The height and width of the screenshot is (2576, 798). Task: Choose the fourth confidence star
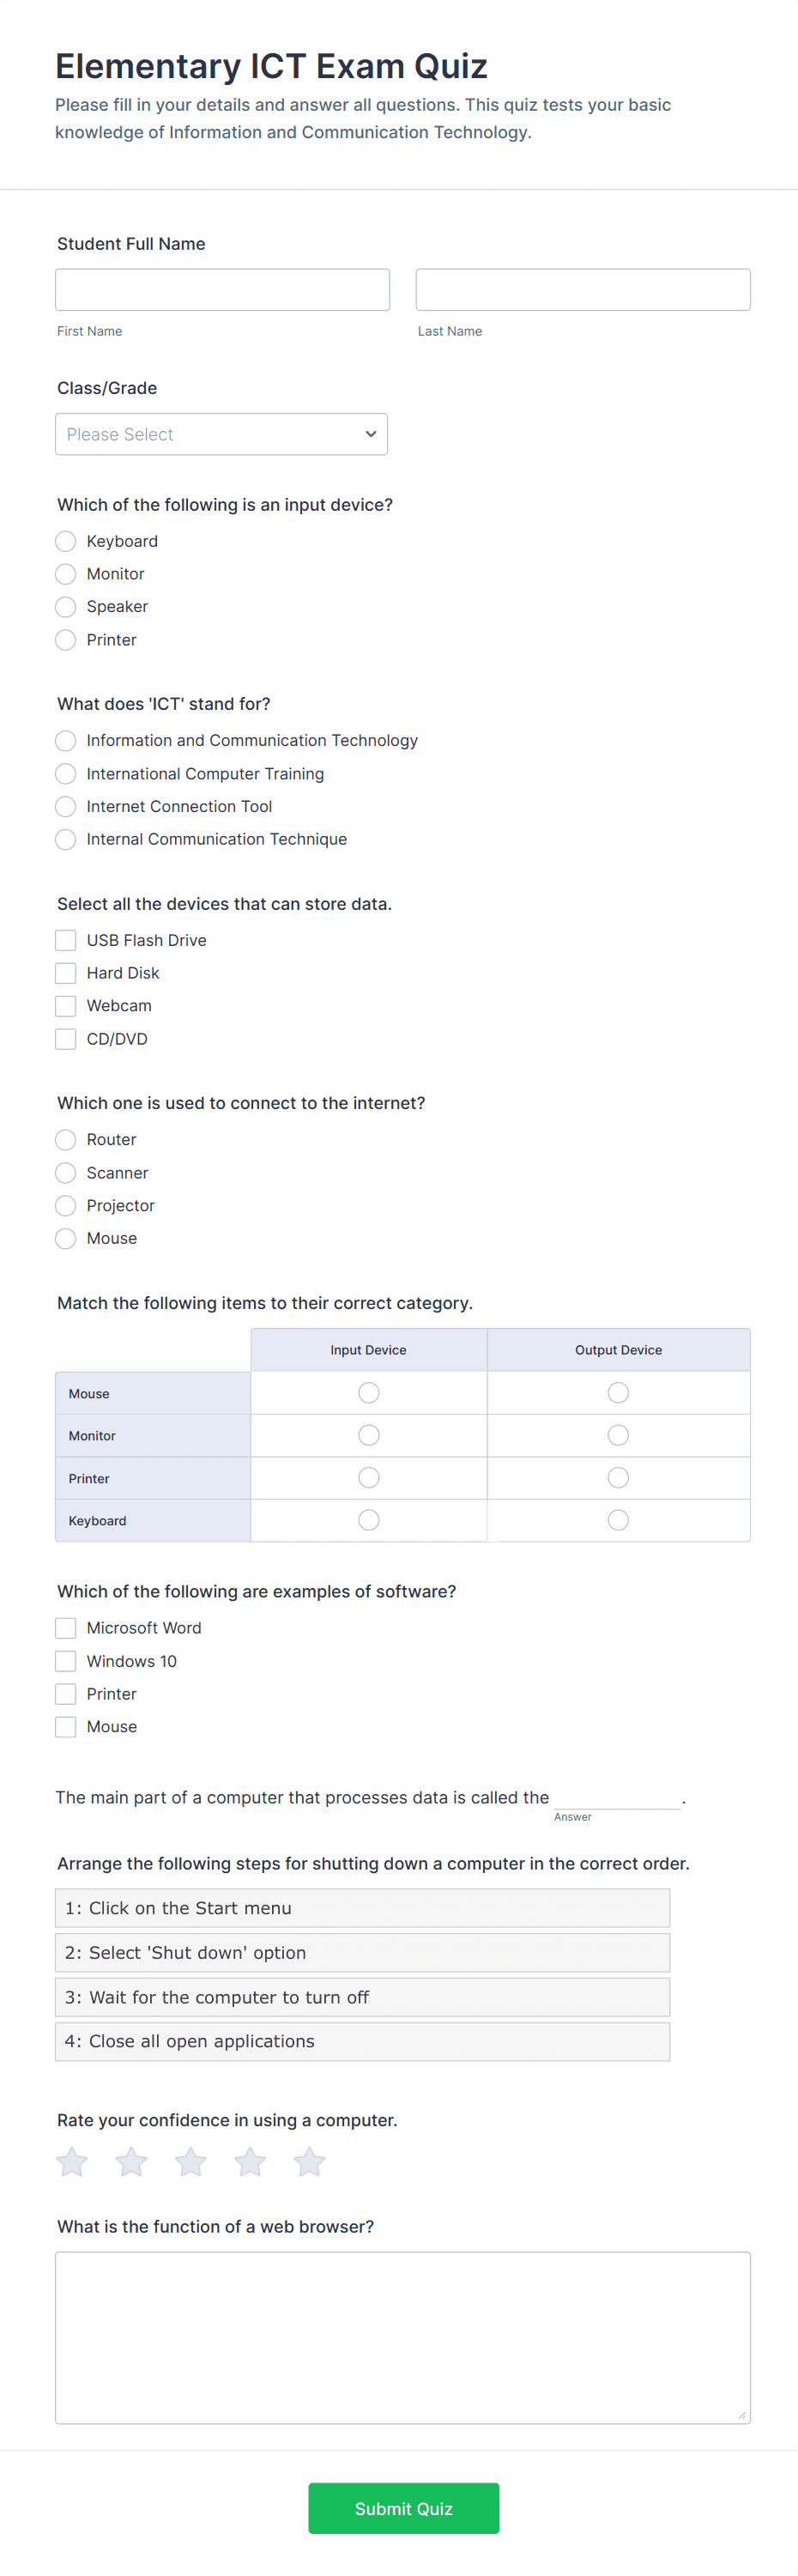(x=250, y=2162)
